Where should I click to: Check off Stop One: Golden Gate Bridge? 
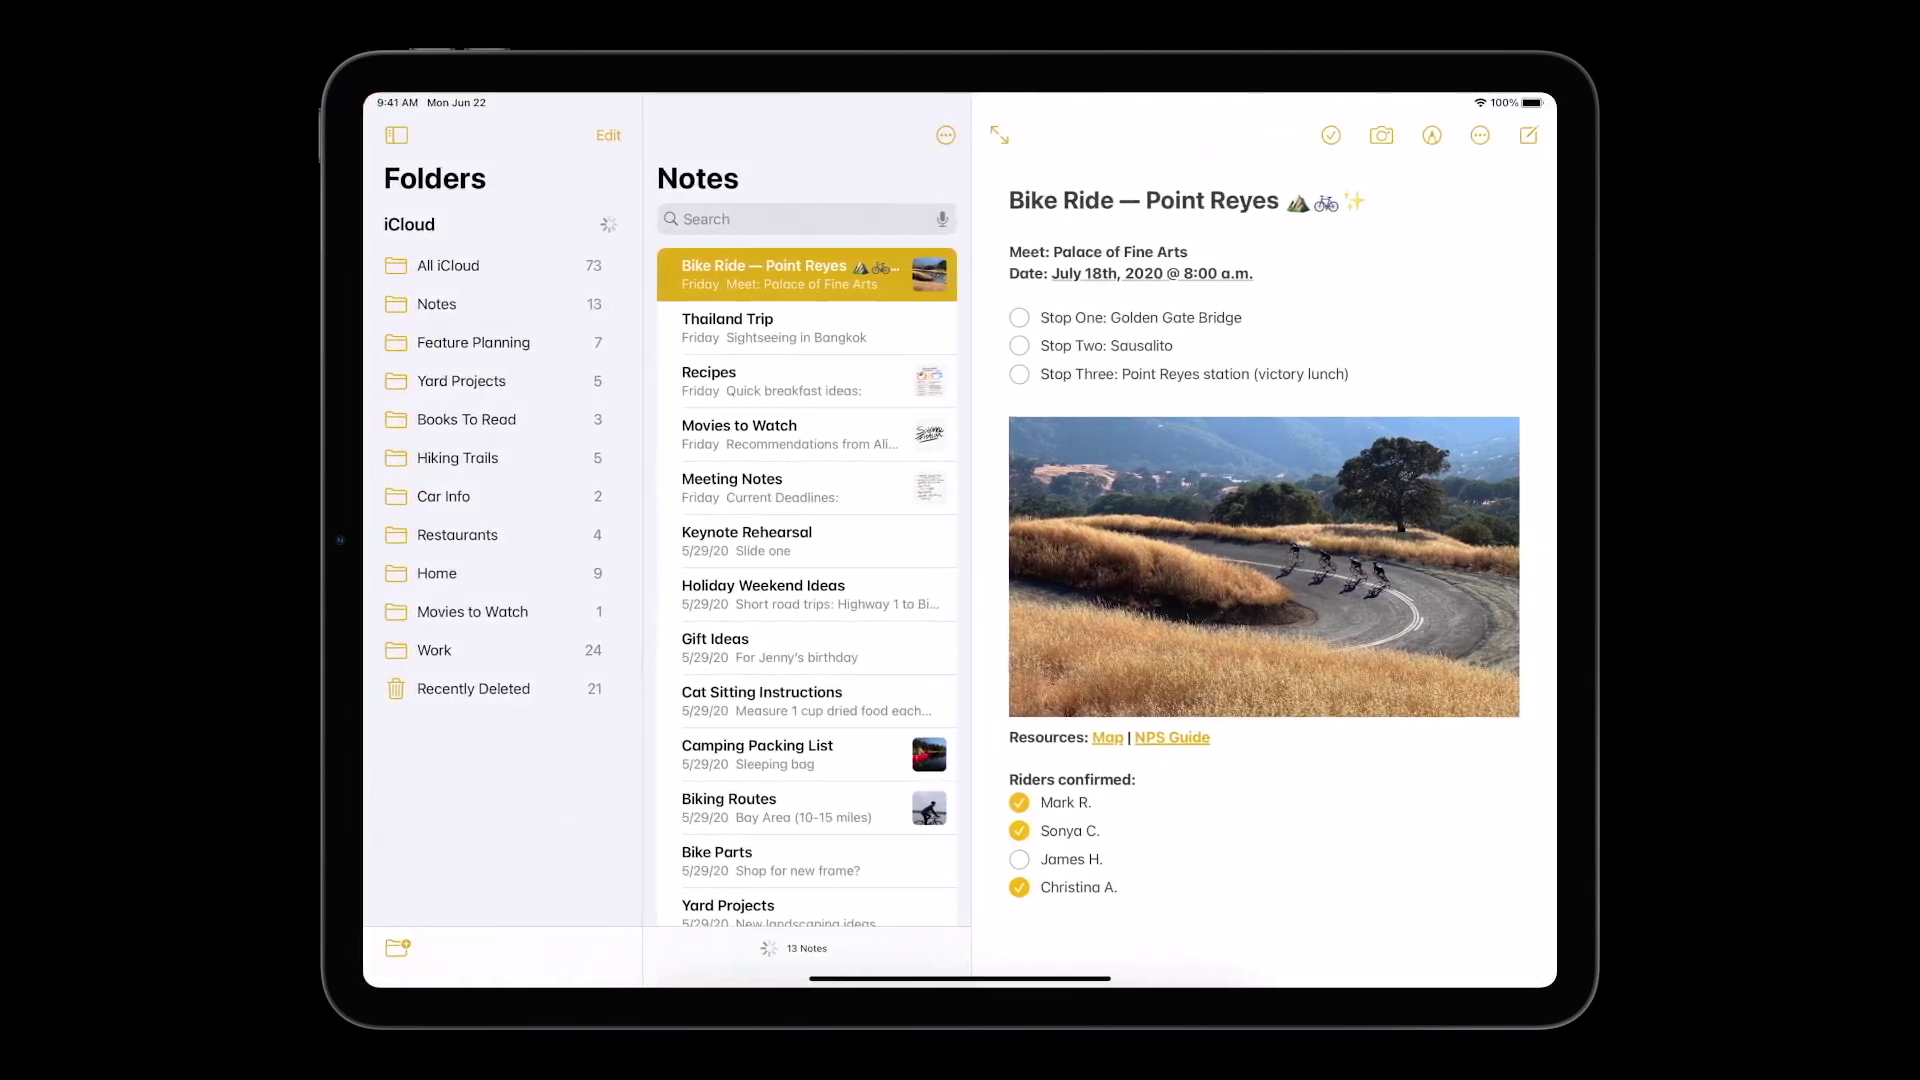point(1019,317)
